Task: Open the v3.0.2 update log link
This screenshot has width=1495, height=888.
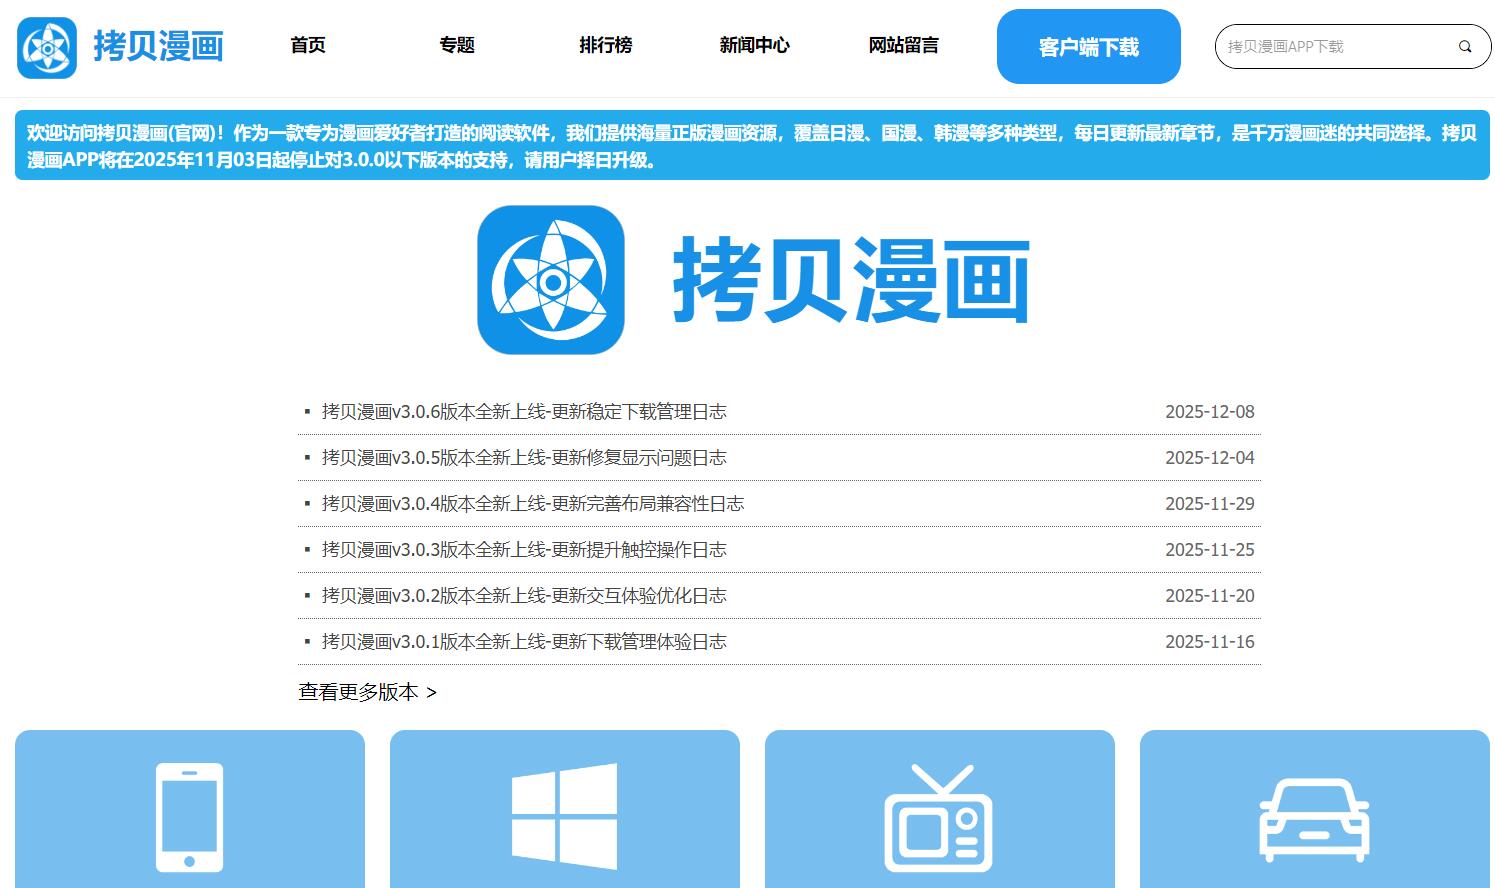Action: point(524,595)
